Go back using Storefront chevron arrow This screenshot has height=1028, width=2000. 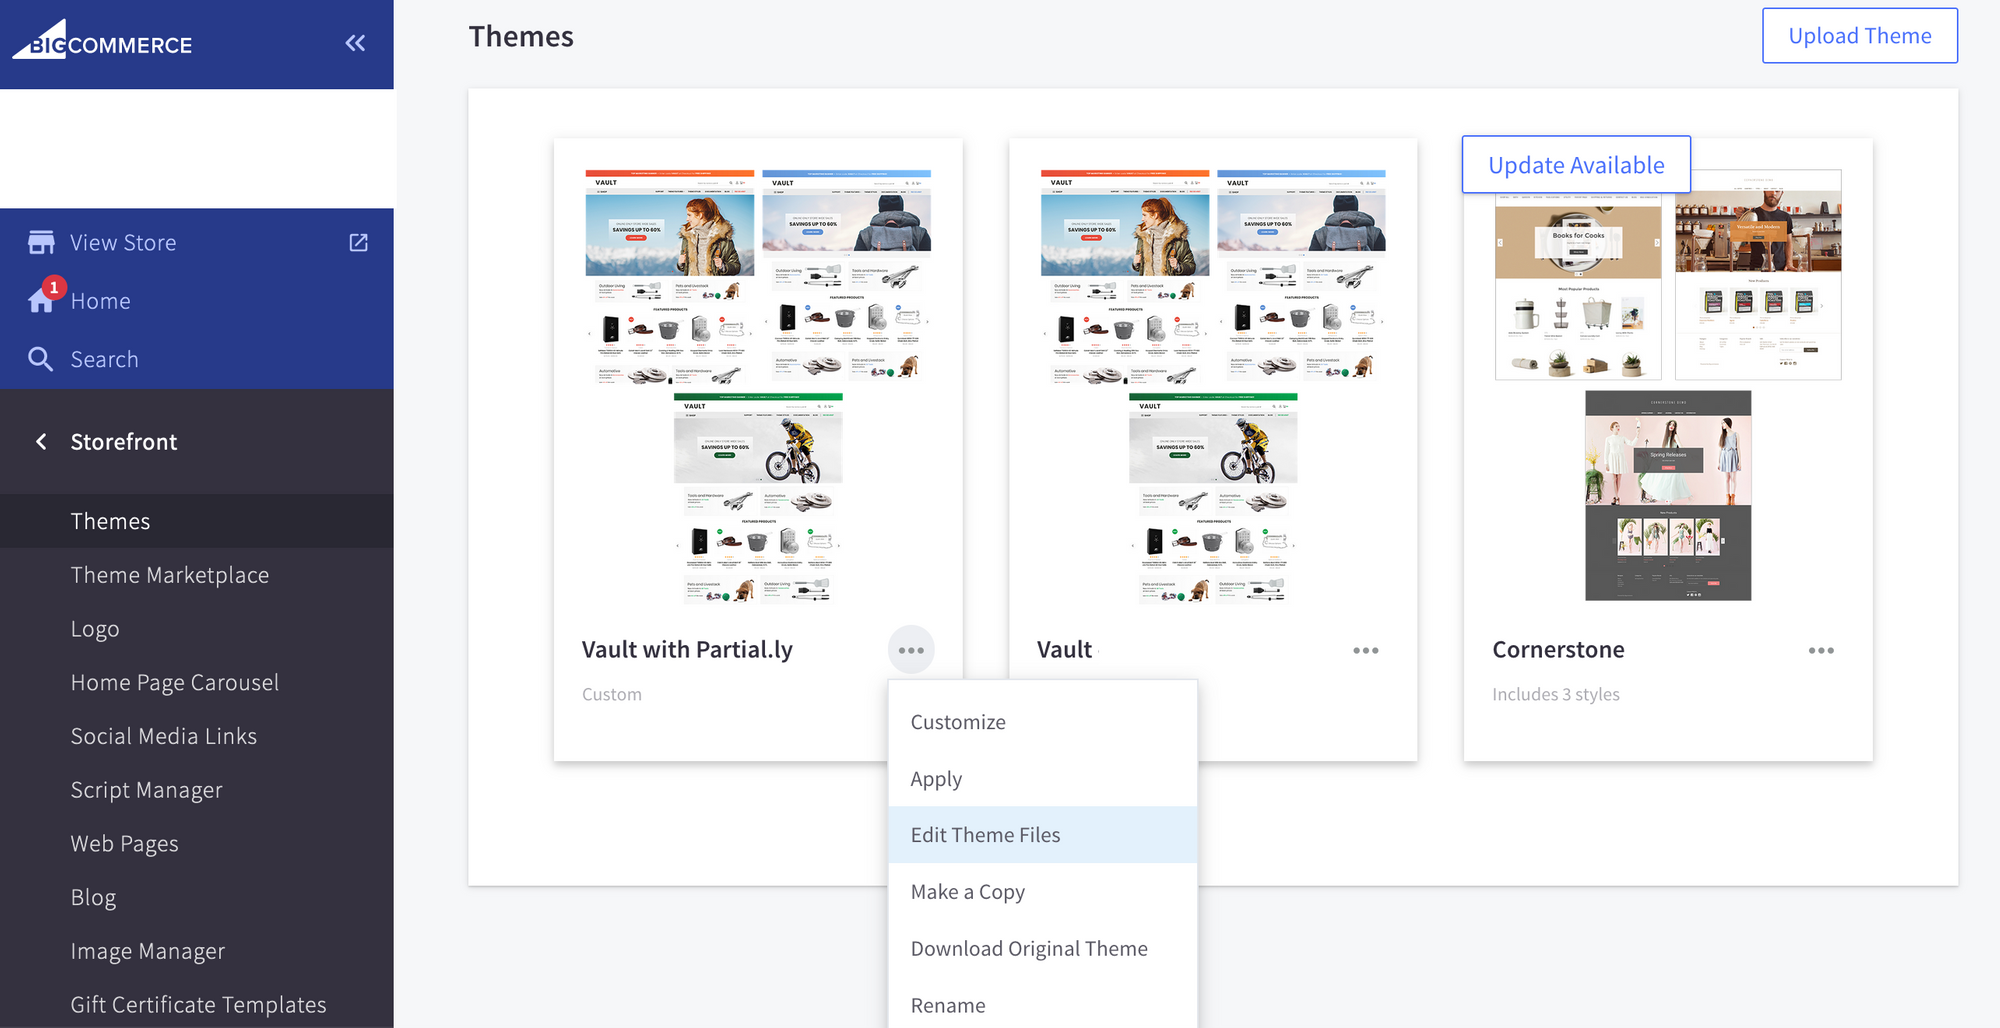tap(41, 441)
